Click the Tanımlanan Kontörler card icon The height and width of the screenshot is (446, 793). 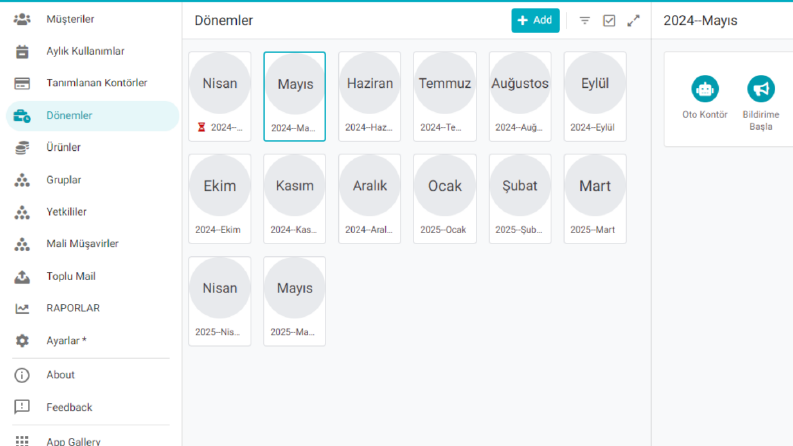(x=22, y=83)
